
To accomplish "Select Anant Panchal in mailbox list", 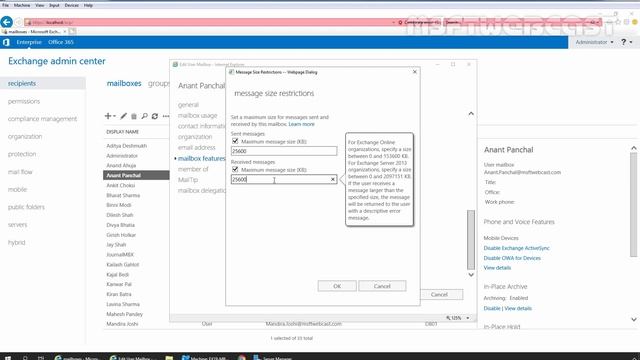I will pyautogui.click(x=136, y=175).
